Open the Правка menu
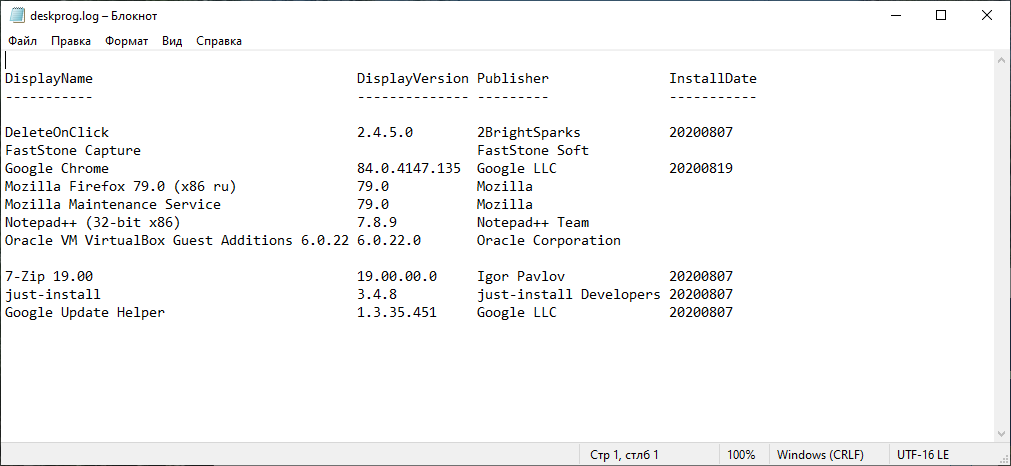The width and height of the screenshot is (1011, 466). [x=71, y=41]
